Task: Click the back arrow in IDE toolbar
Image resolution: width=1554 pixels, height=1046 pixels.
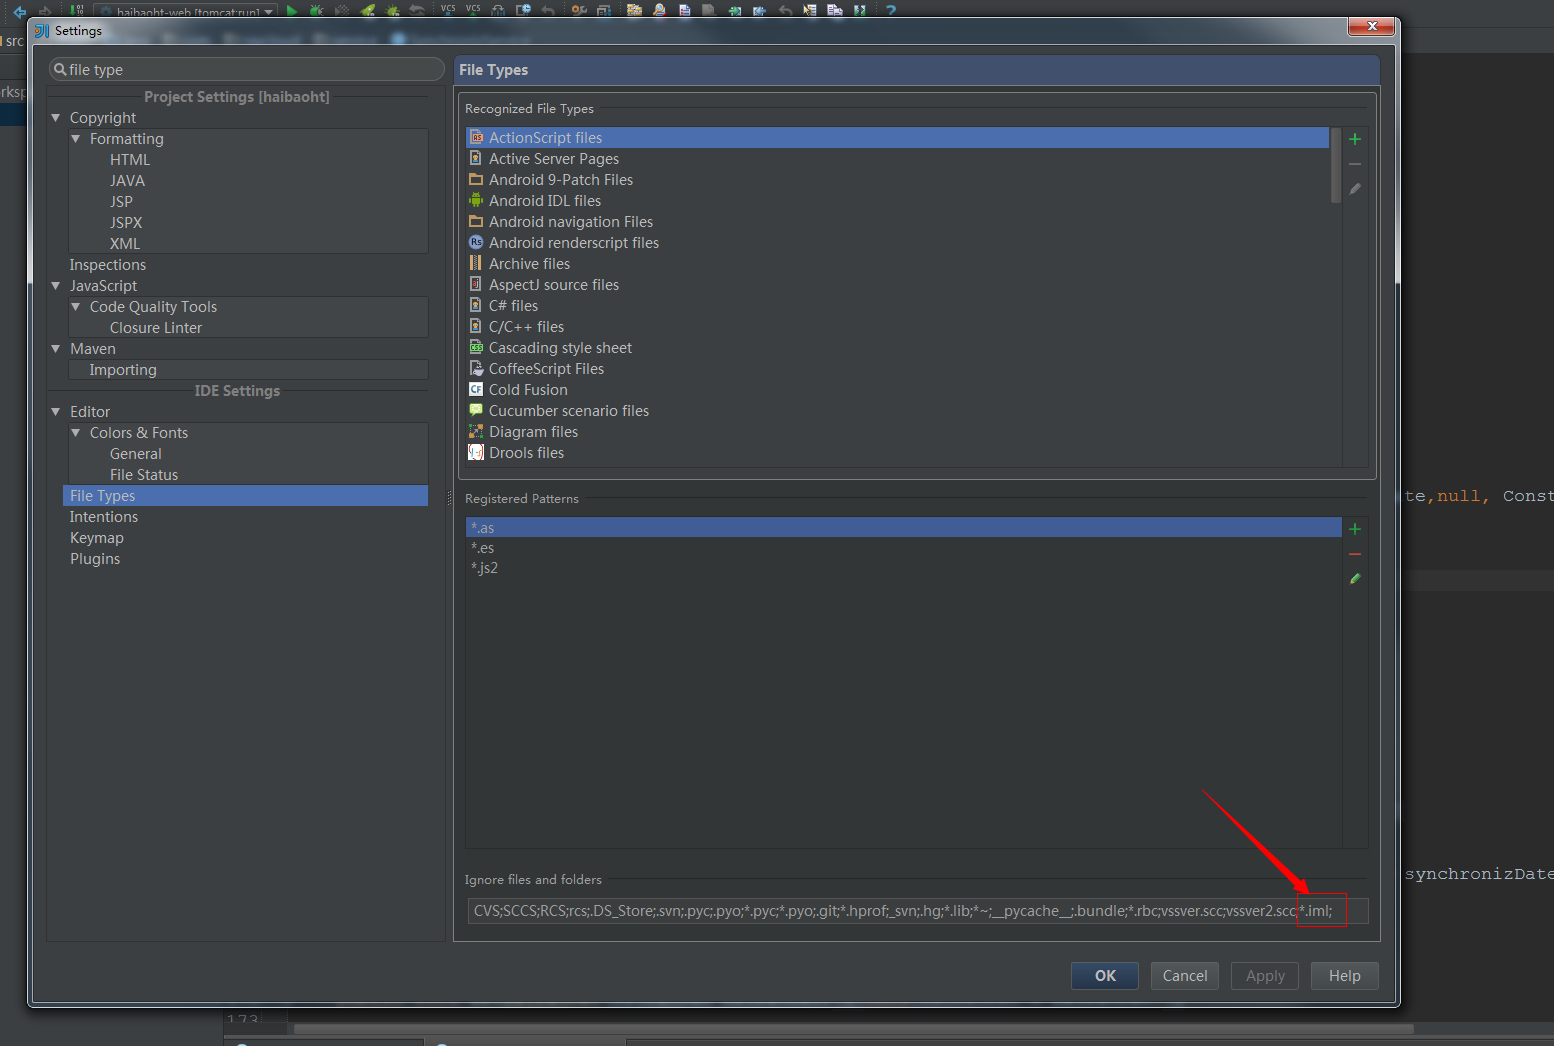Action: [19, 11]
